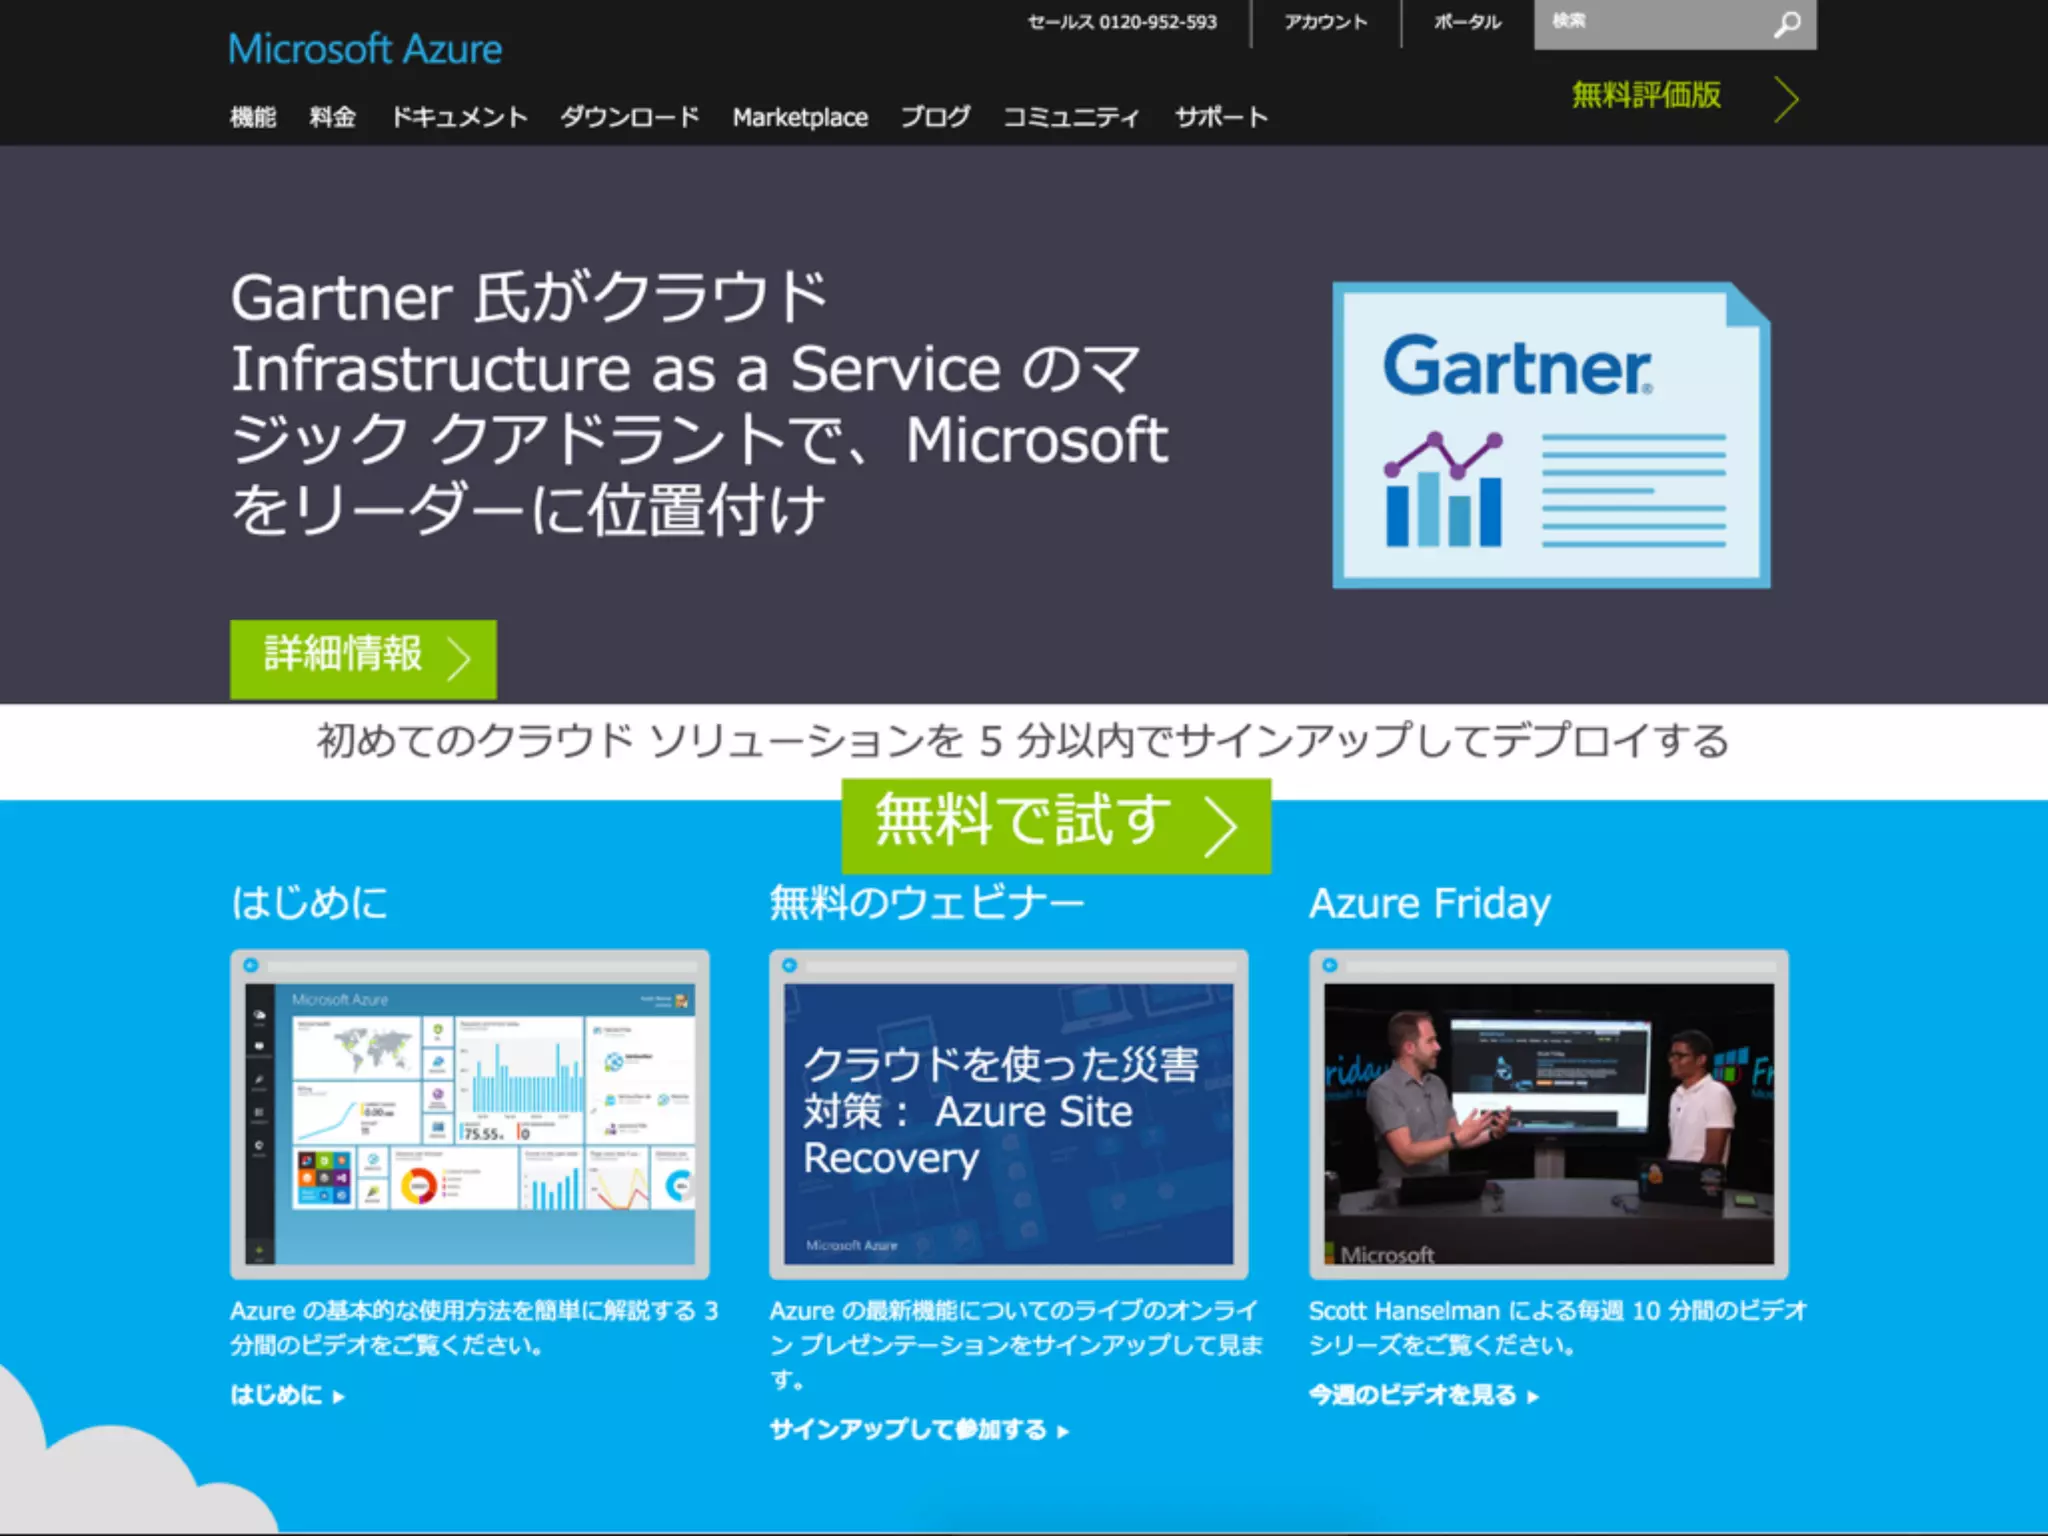
Task: Open the ポータル link
Action: click(1468, 22)
